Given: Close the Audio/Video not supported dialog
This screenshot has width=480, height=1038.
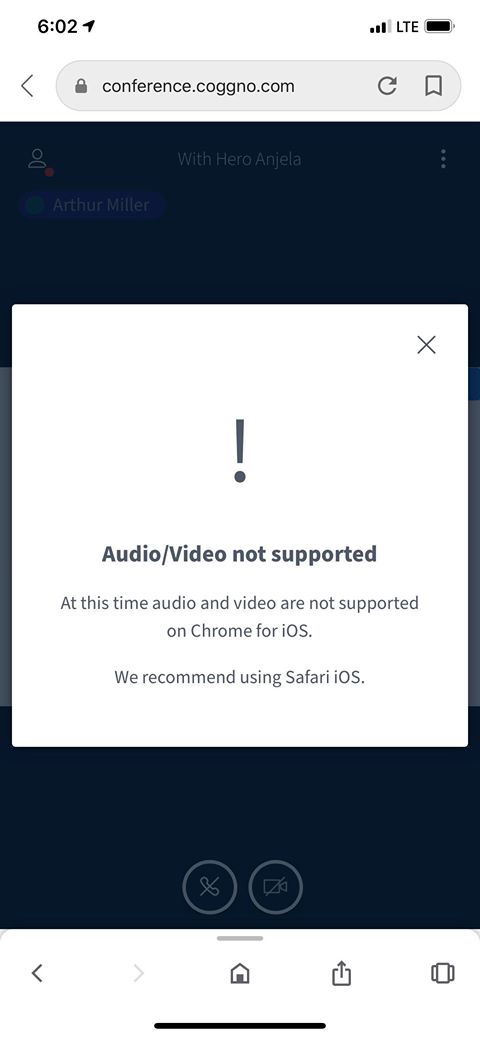Looking at the screenshot, I should (x=426, y=344).
